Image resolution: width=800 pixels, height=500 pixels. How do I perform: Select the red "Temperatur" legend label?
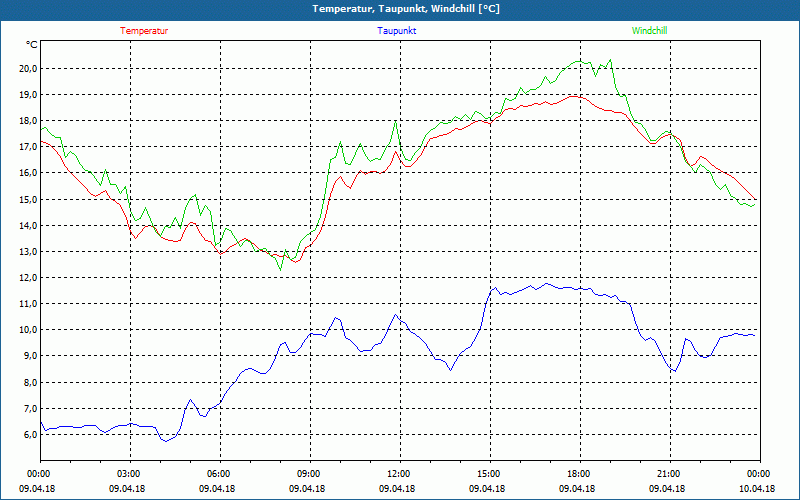tap(144, 31)
